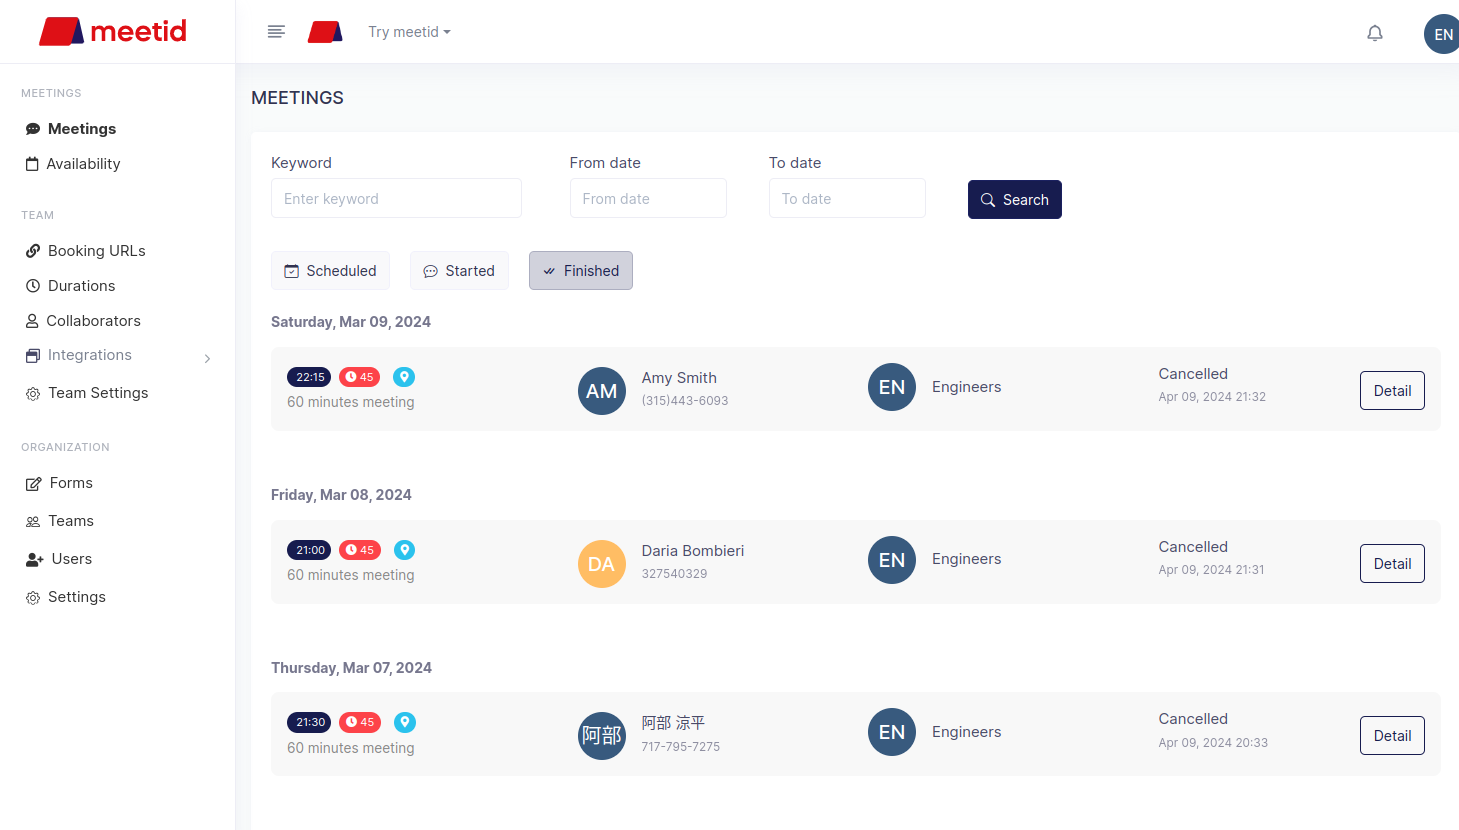1459x830 pixels.
Task: Focus the Enter keyword field
Action: click(x=396, y=198)
